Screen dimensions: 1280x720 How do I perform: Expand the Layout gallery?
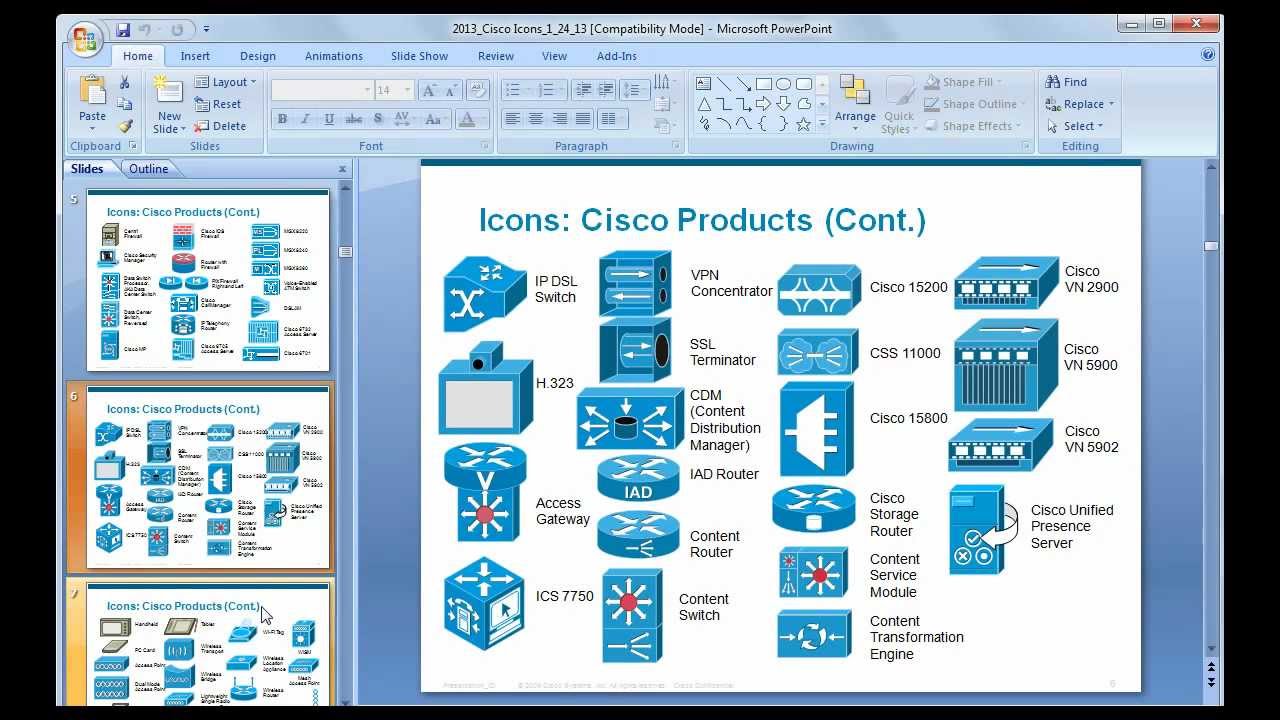225,81
